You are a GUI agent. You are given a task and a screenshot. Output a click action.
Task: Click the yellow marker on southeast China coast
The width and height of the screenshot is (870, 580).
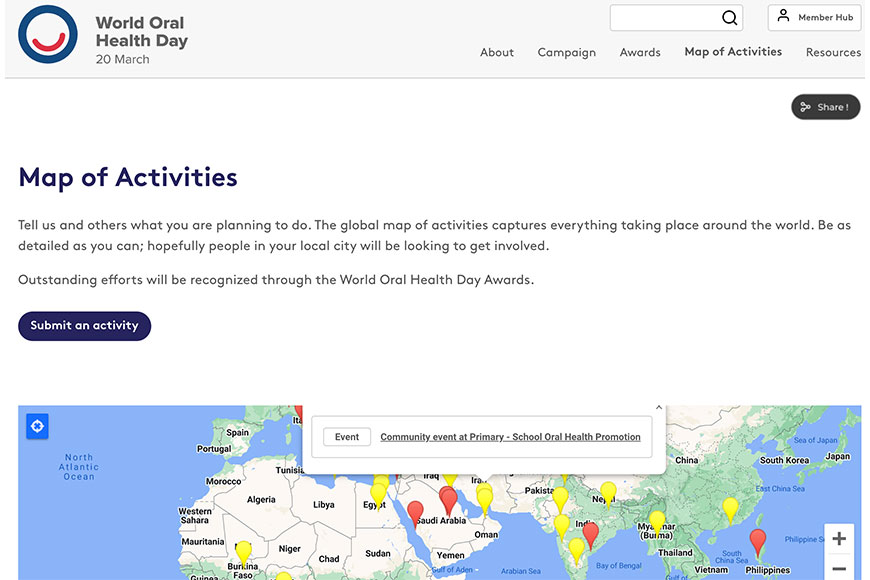730,509
